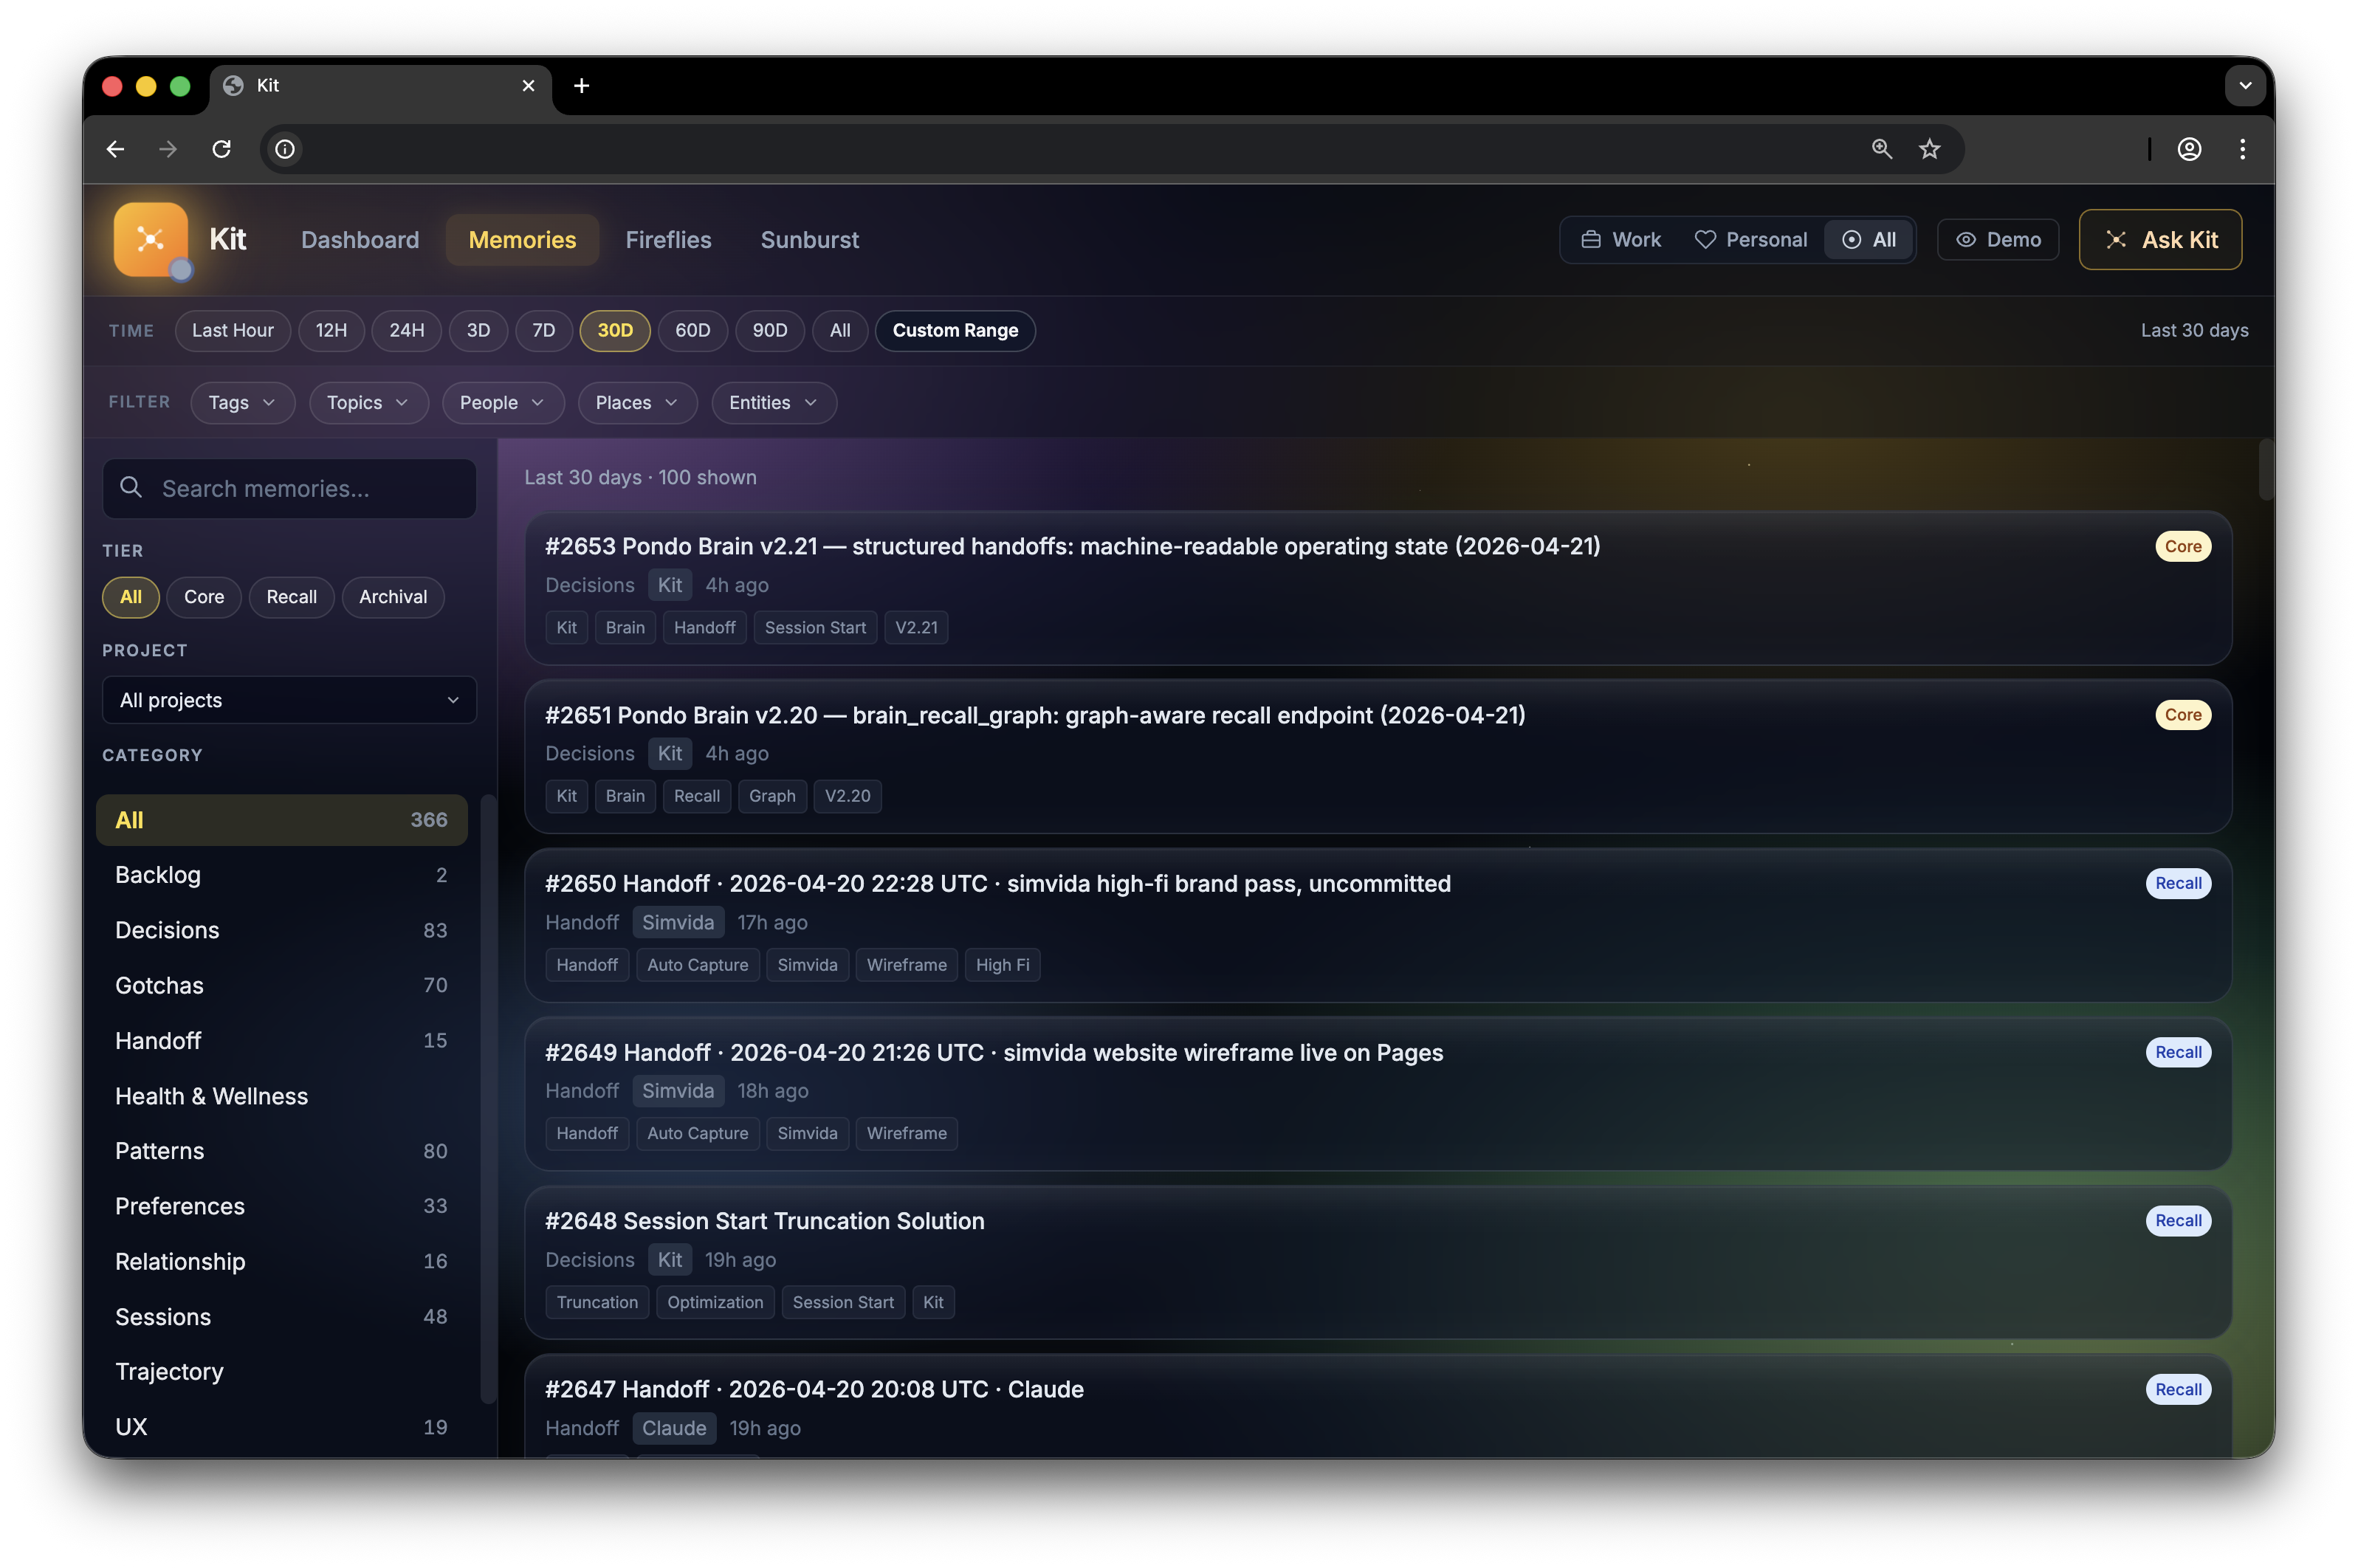The height and width of the screenshot is (1568, 2358).
Task: Click the site info icon in the address bar
Action: (x=284, y=148)
